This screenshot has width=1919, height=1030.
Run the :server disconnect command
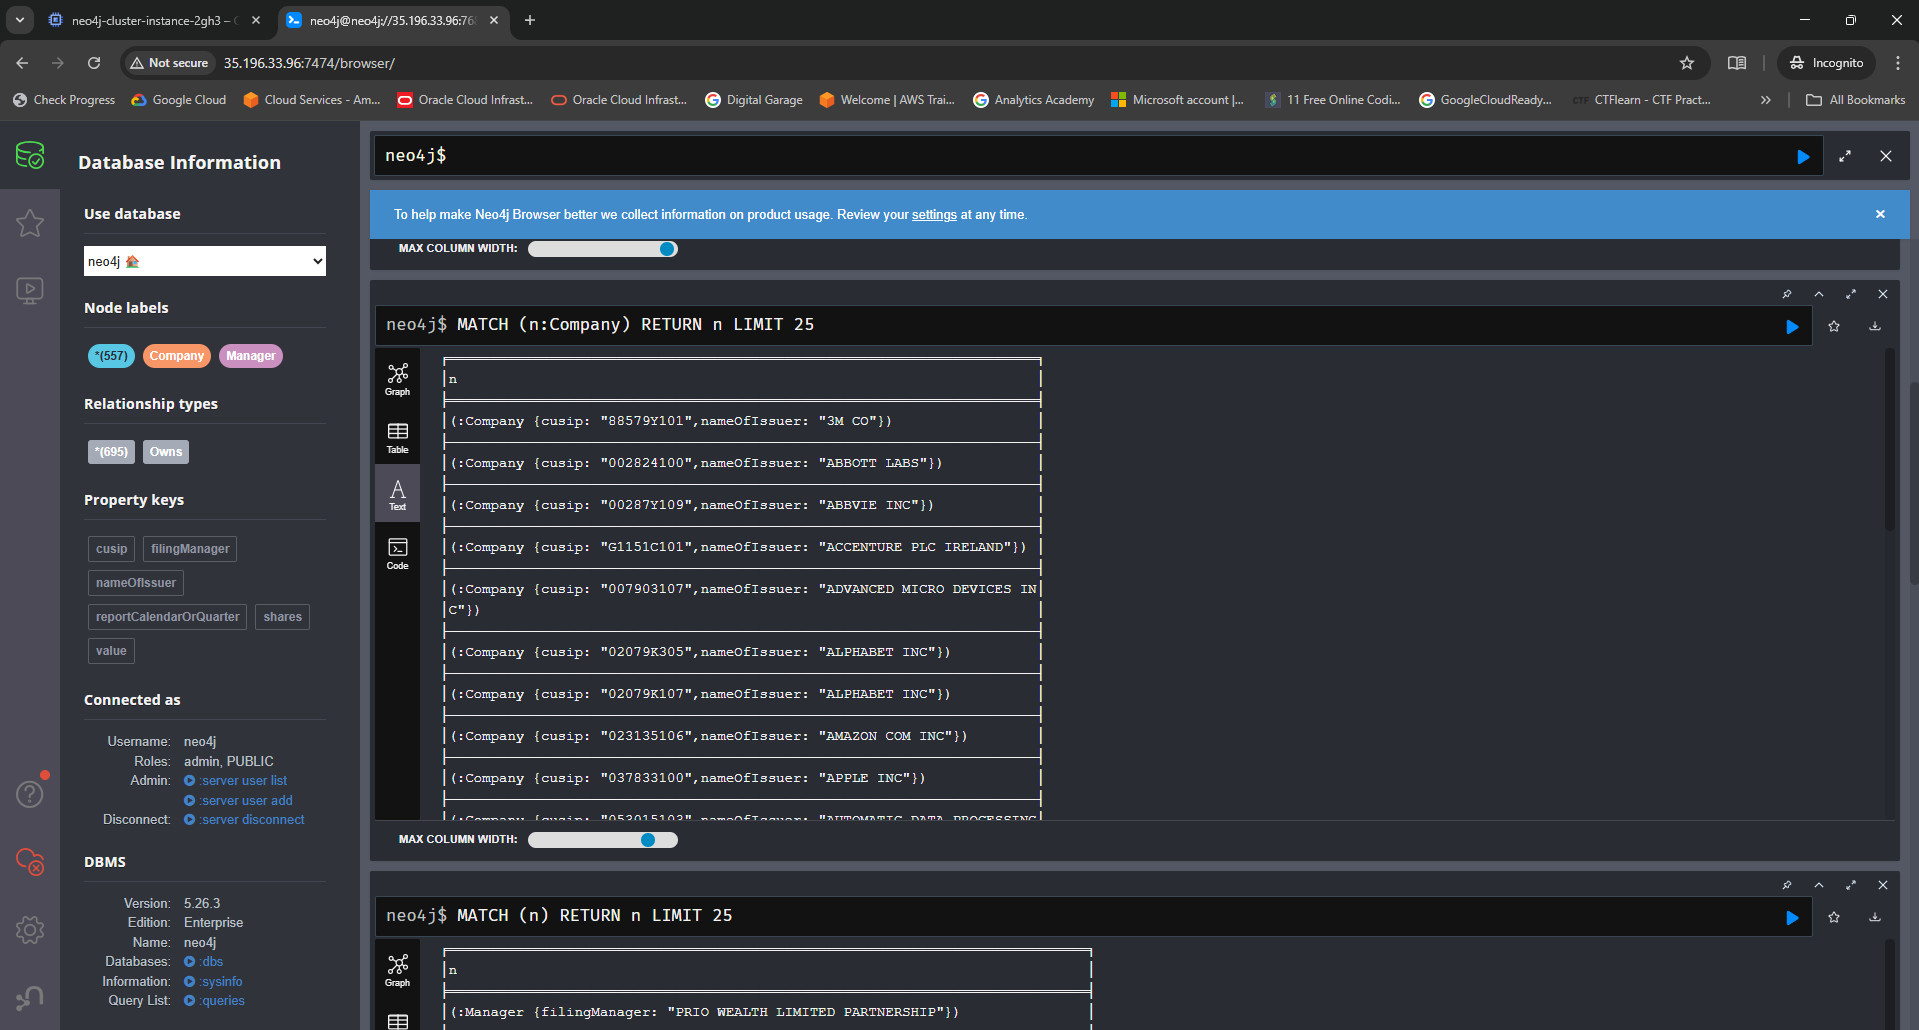pyautogui.click(x=245, y=820)
